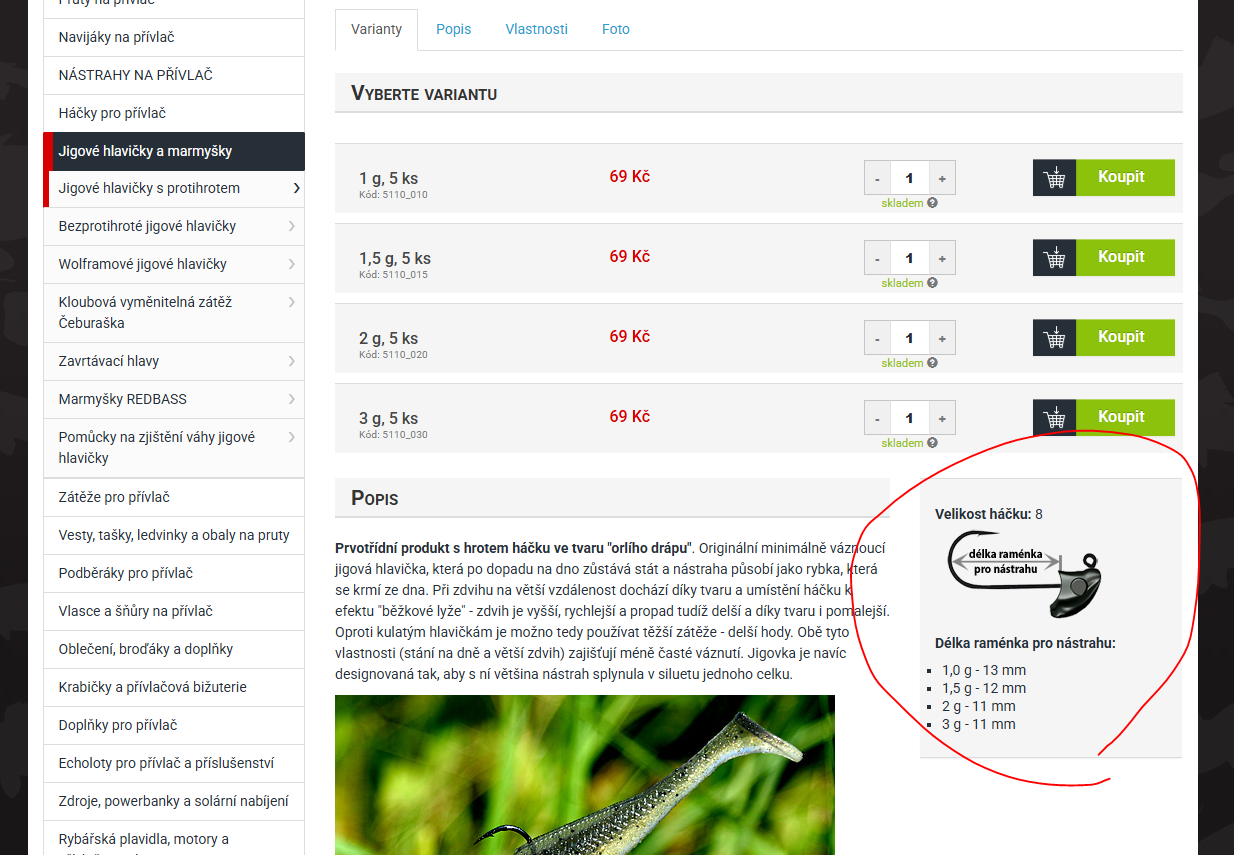Viewport: 1234px width, 855px height.
Task: Click stock info icon for 3 g variant
Action: click(x=932, y=443)
